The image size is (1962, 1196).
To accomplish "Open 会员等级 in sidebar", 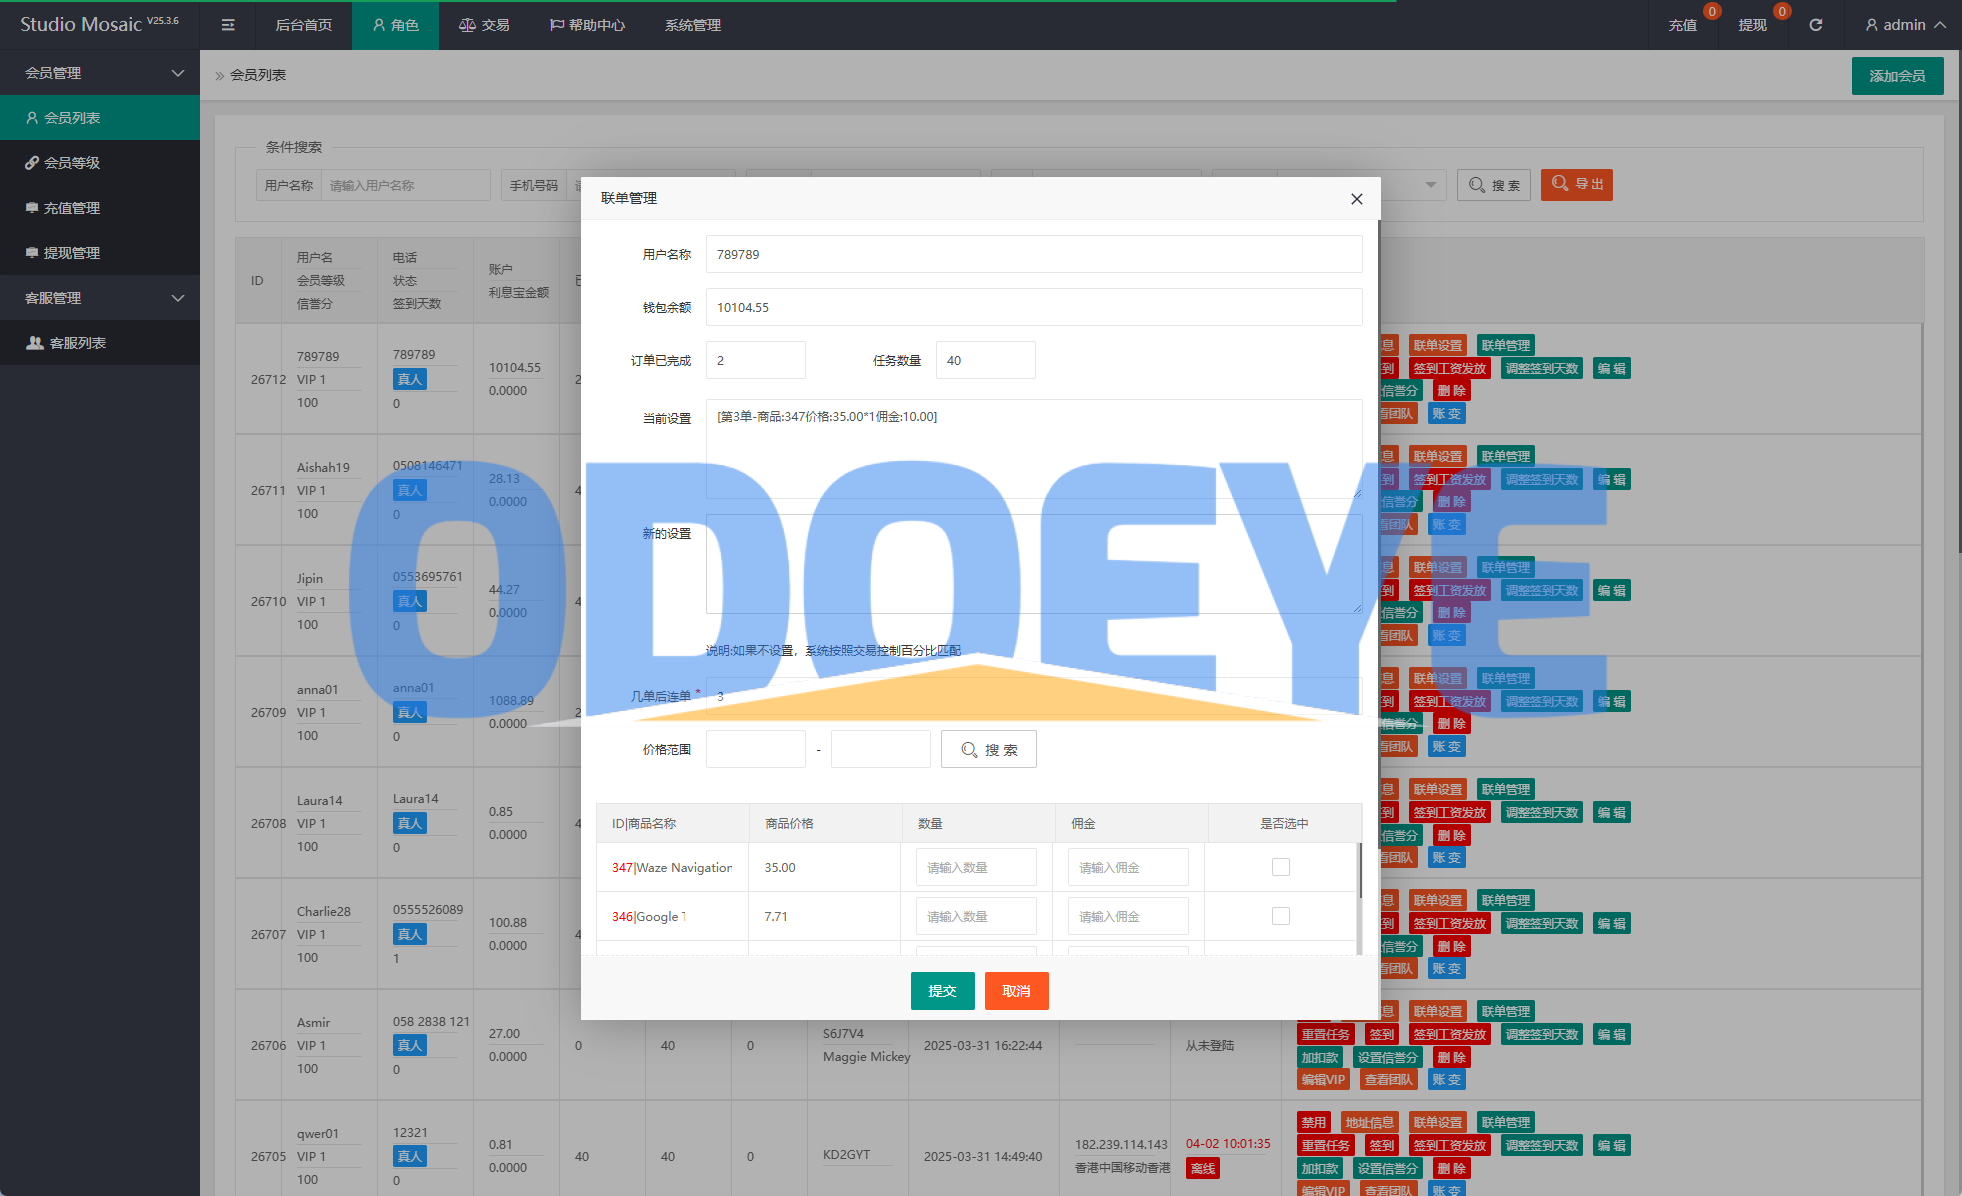I will [72, 163].
